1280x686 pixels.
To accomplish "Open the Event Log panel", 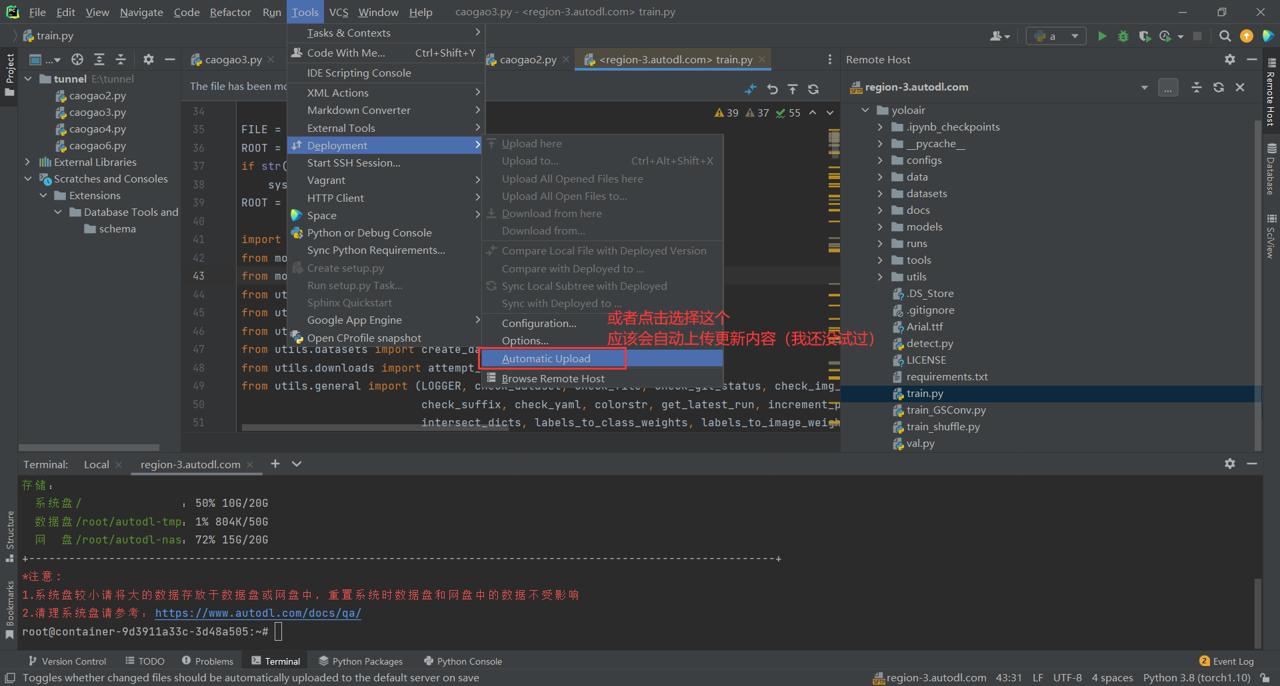I will 1226,661.
